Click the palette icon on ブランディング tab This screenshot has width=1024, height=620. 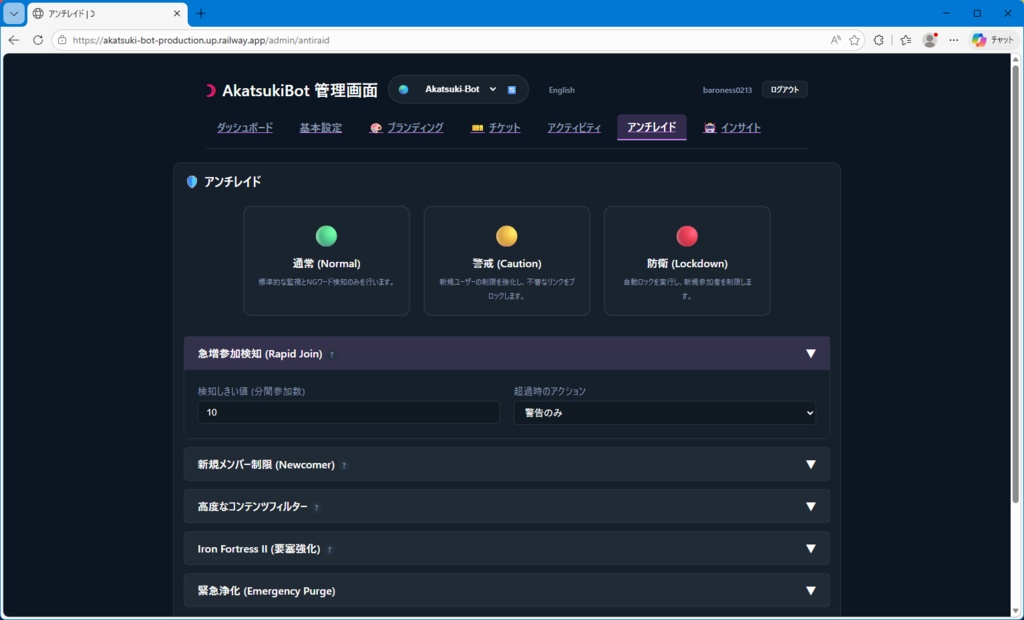377,128
